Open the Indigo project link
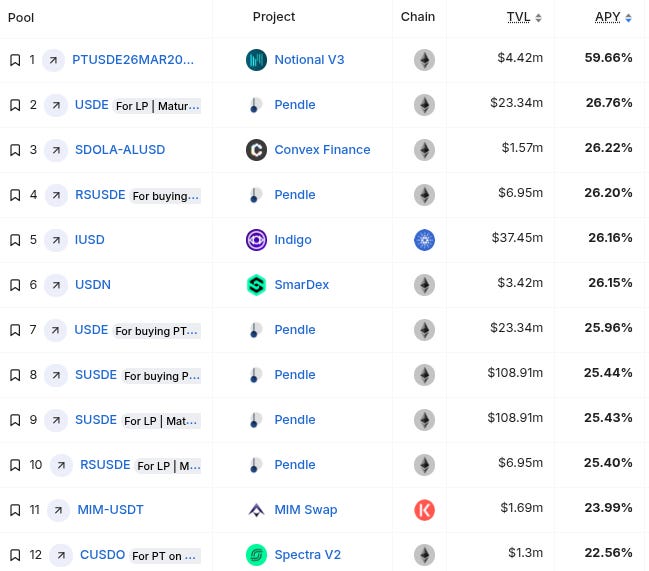The height and width of the screenshot is (571, 649). pyautogui.click(x=293, y=240)
